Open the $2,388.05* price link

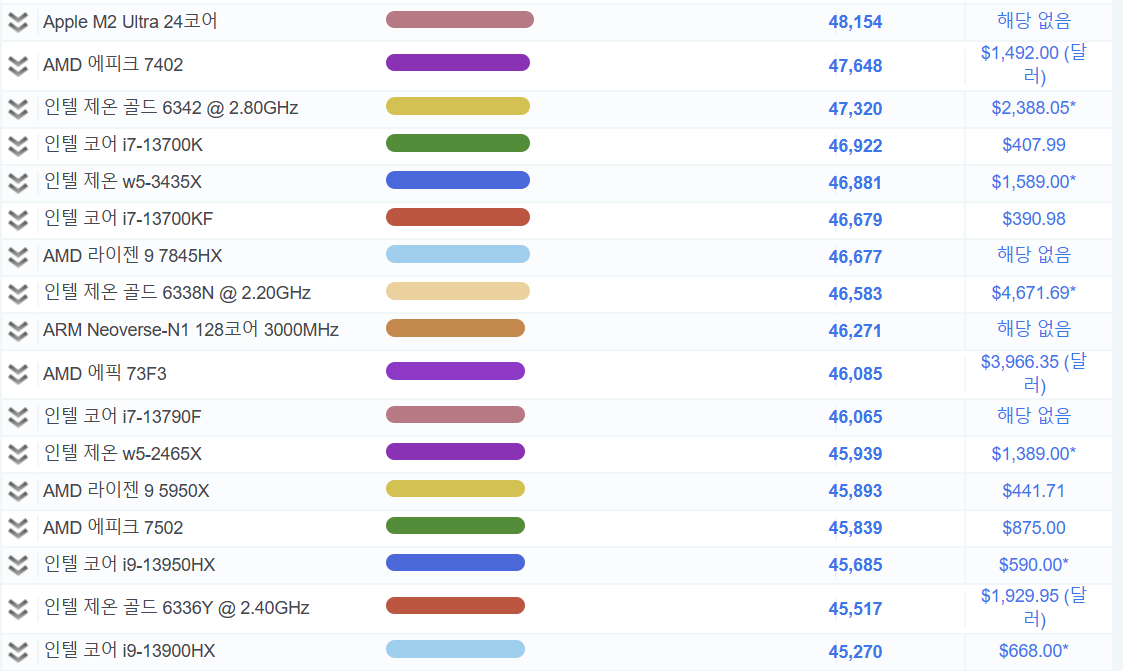(1033, 108)
